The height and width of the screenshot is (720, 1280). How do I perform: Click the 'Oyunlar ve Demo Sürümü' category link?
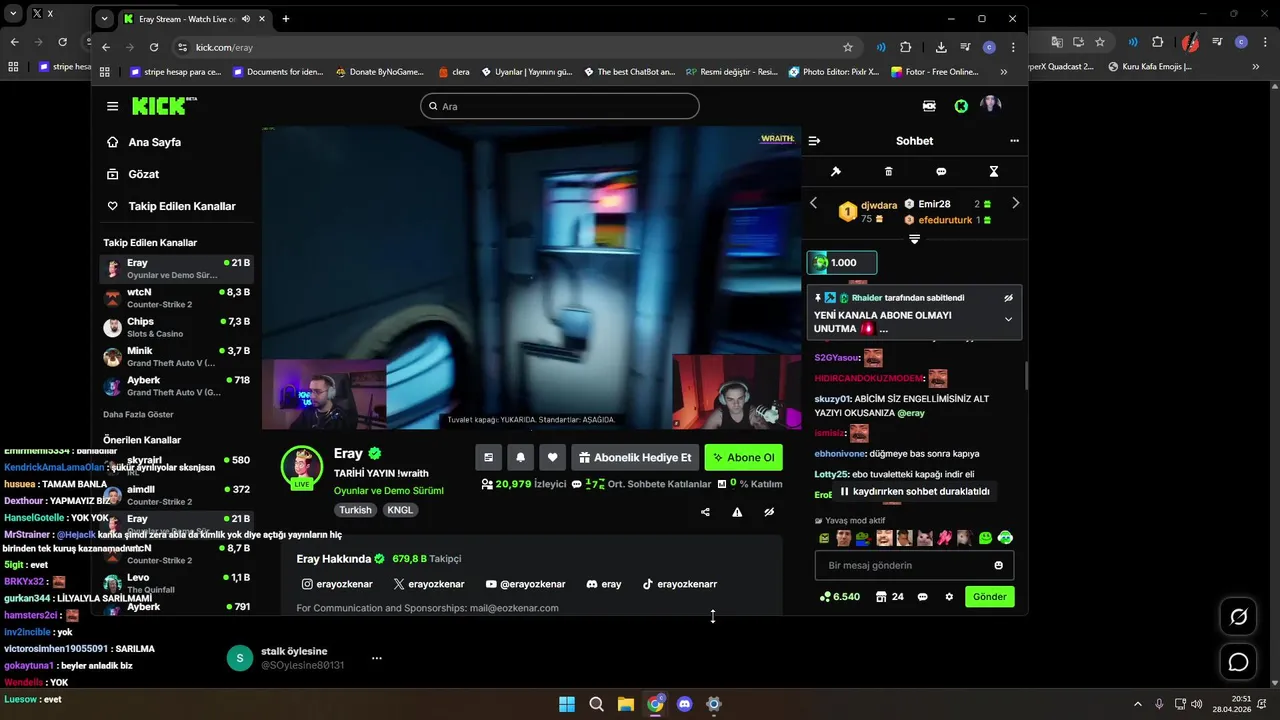[389, 491]
